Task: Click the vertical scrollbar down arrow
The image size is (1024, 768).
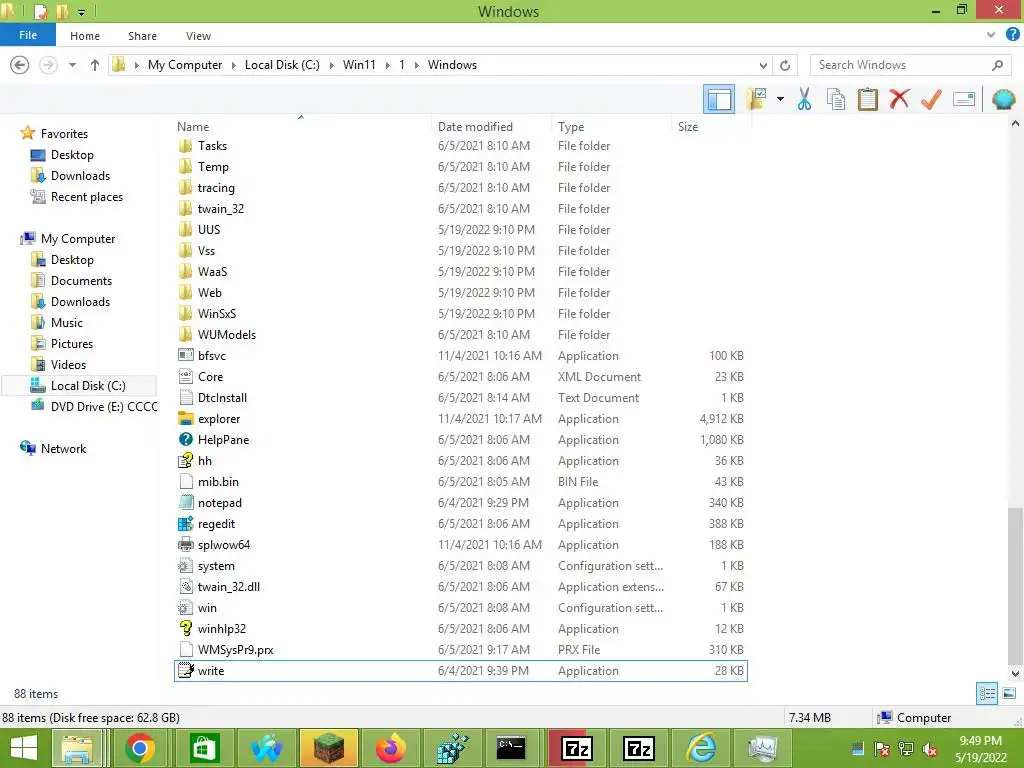Action: (1015, 673)
